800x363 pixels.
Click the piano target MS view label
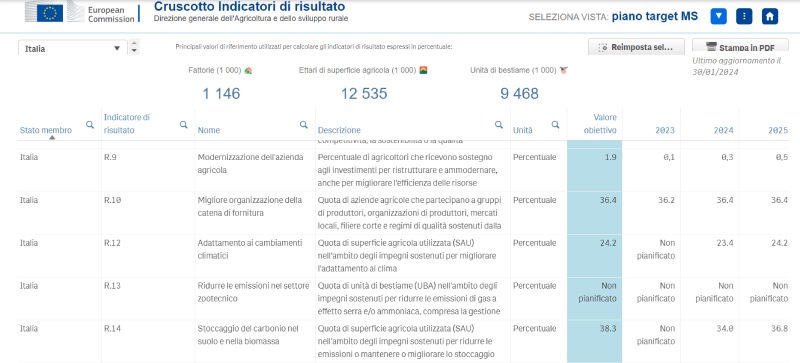pyautogui.click(x=655, y=16)
